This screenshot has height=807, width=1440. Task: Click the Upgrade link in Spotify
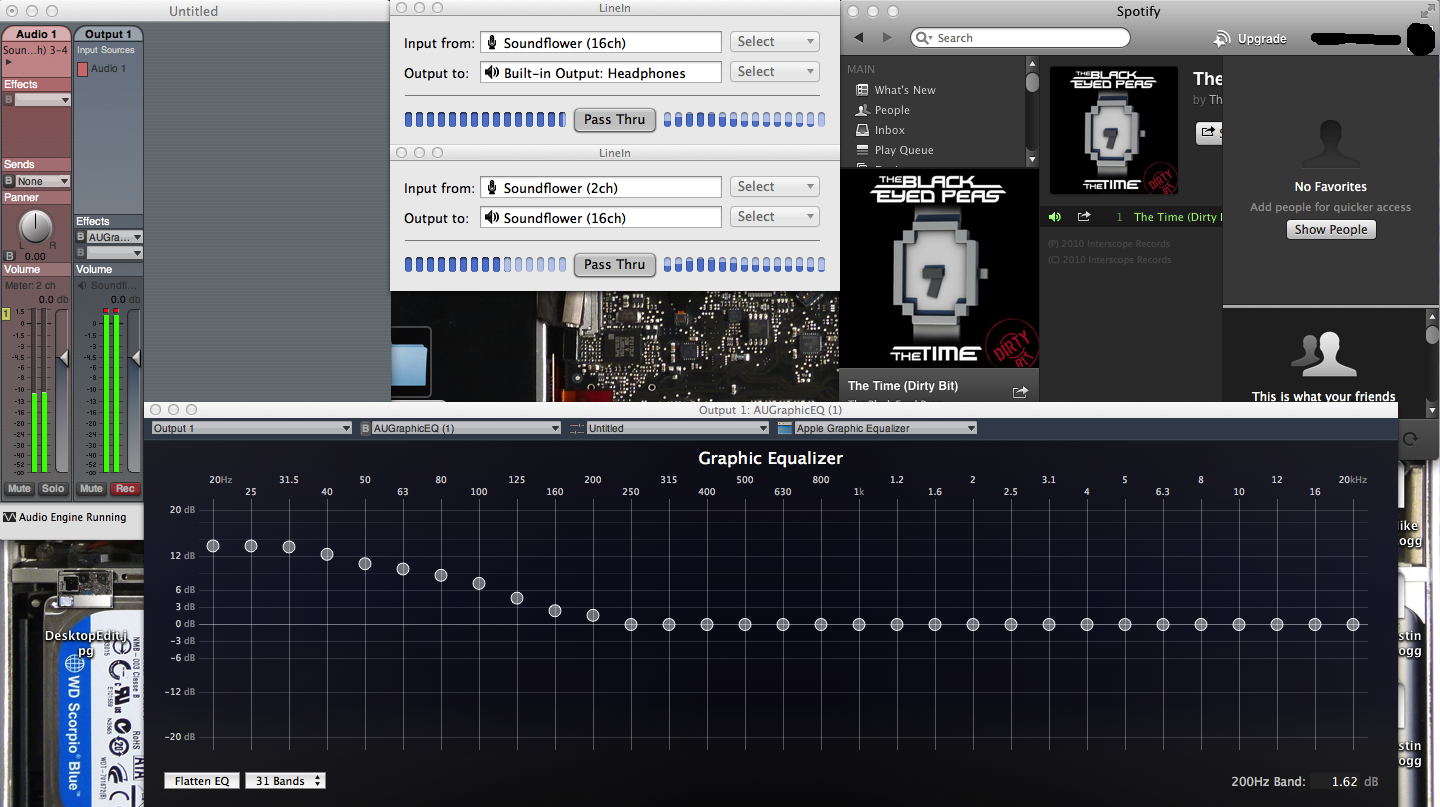(x=1262, y=39)
